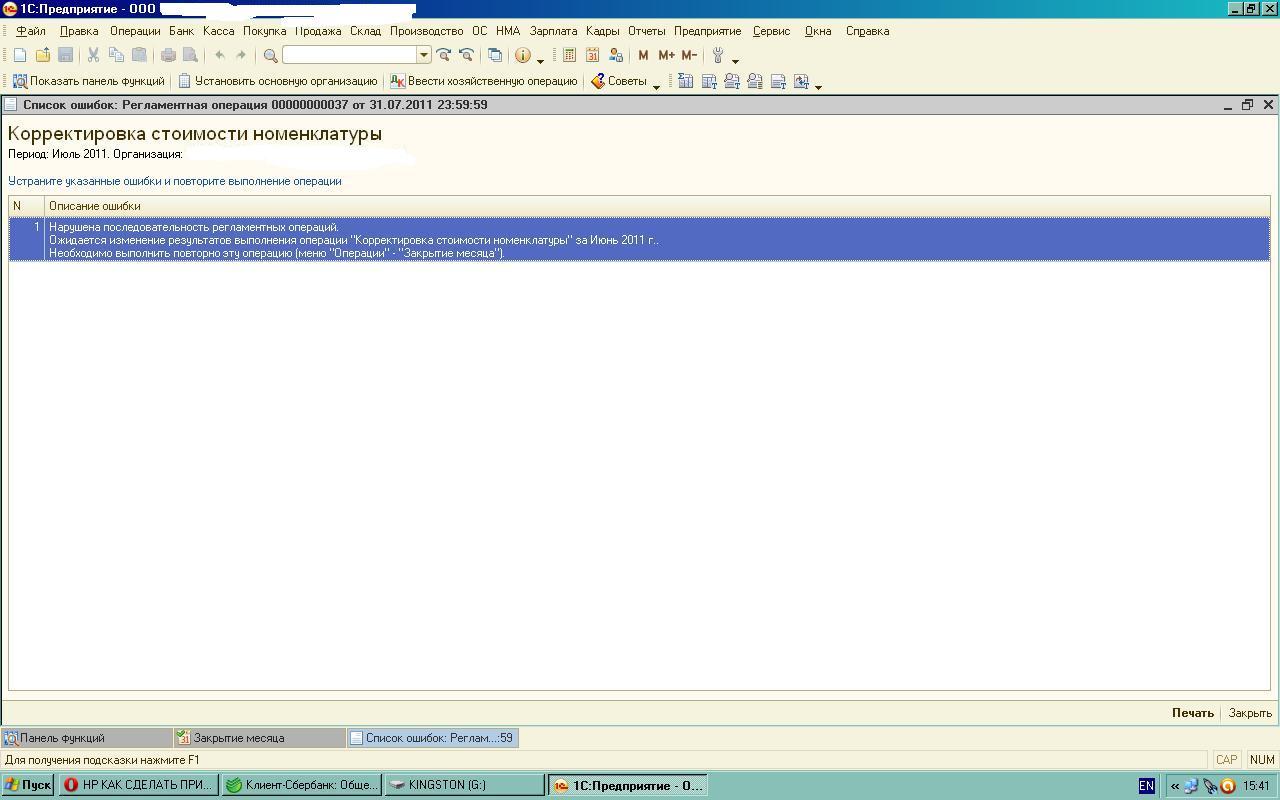Open the search field dropdown arrow
The height and width of the screenshot is (800, 1280).
[424, 55]
